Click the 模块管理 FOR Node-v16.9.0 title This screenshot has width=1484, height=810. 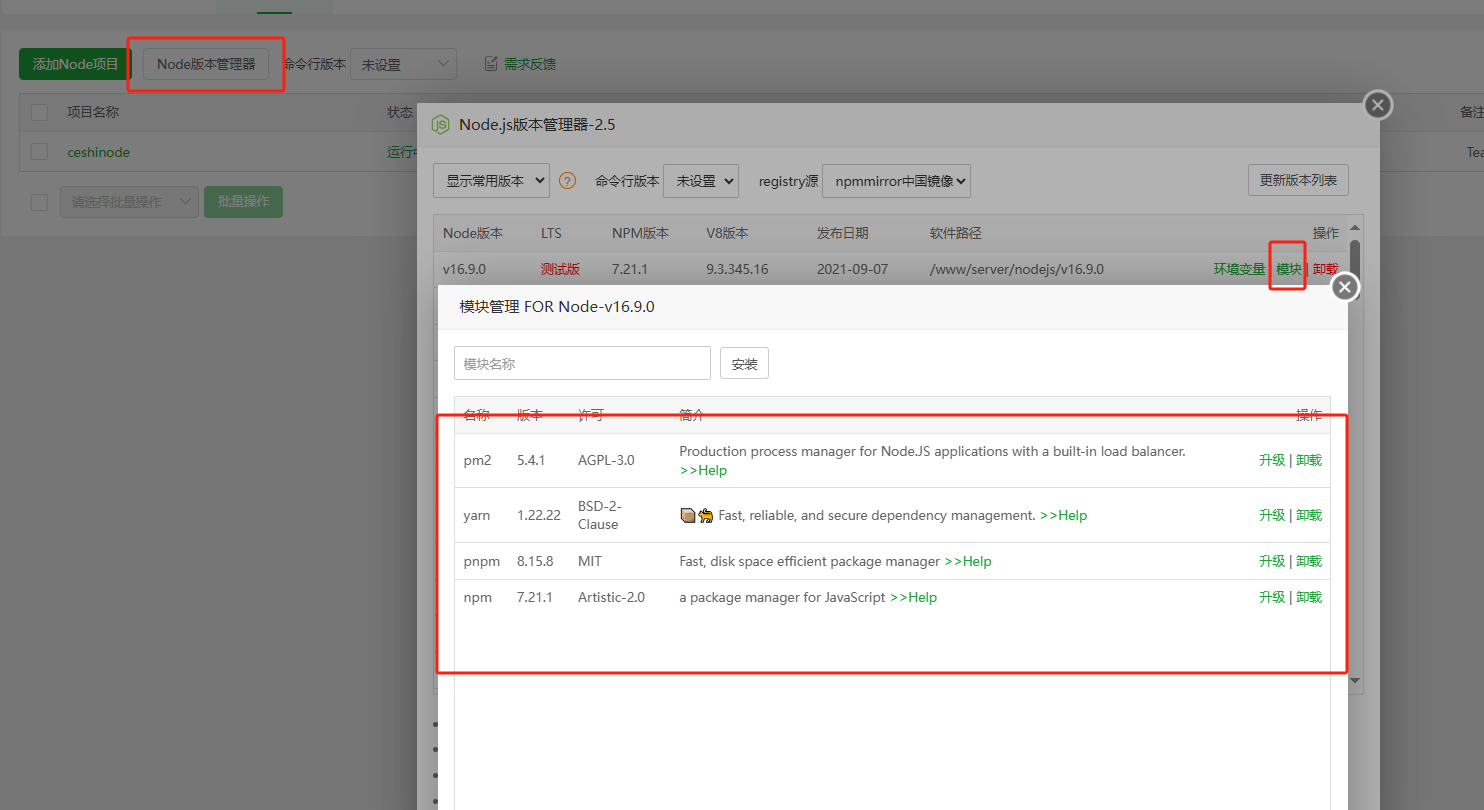coord(557,306)
